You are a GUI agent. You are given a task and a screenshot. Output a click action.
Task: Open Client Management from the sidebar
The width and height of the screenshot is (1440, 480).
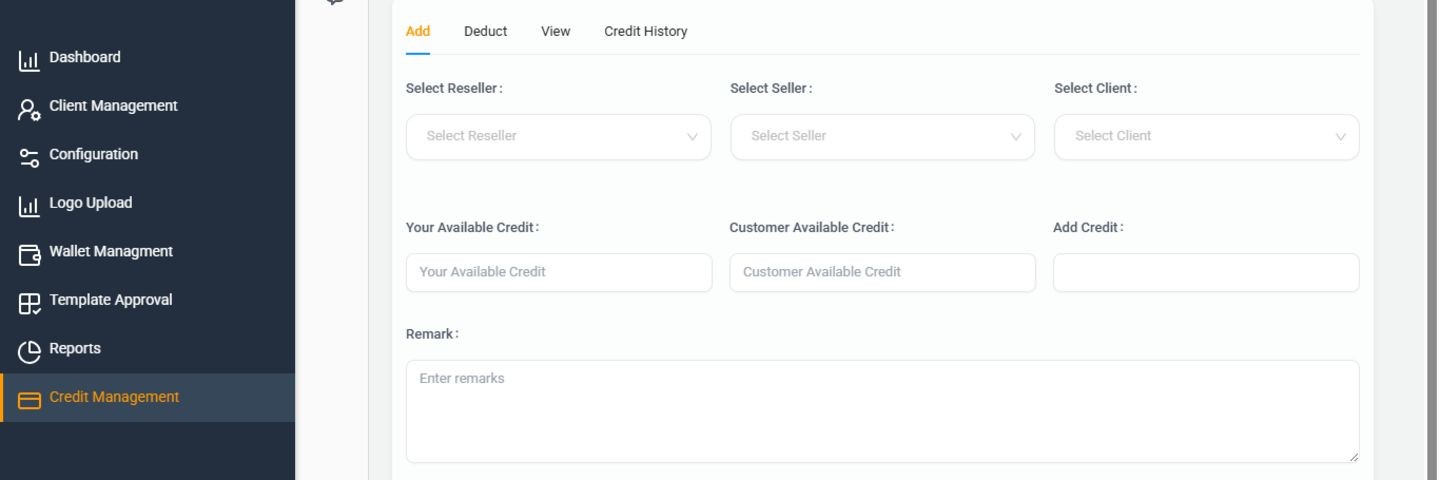[x=113, y=106]
